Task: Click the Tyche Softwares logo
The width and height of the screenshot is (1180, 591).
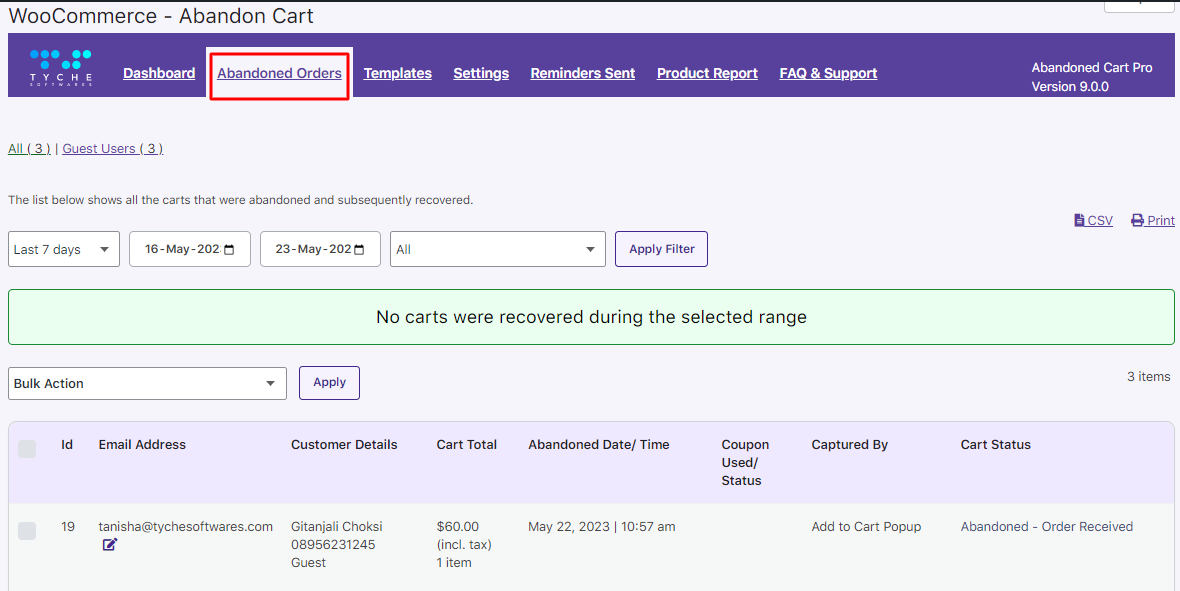Action: tap(61, 69)
